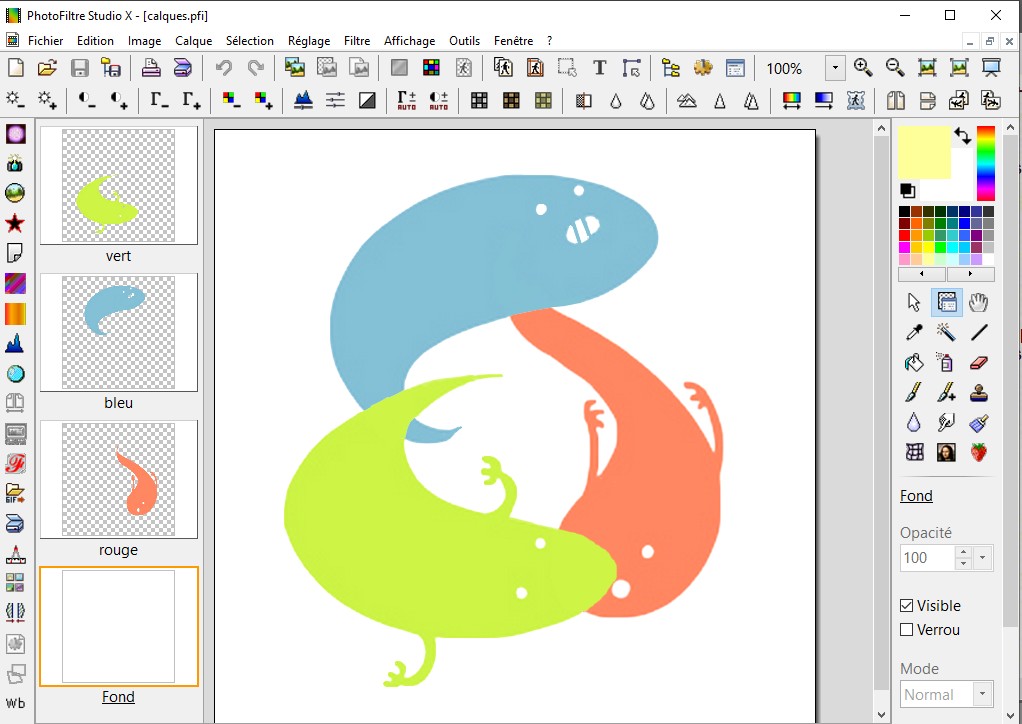
Task: Select the Layer manager tool
Action: click(x=946, y=302)
